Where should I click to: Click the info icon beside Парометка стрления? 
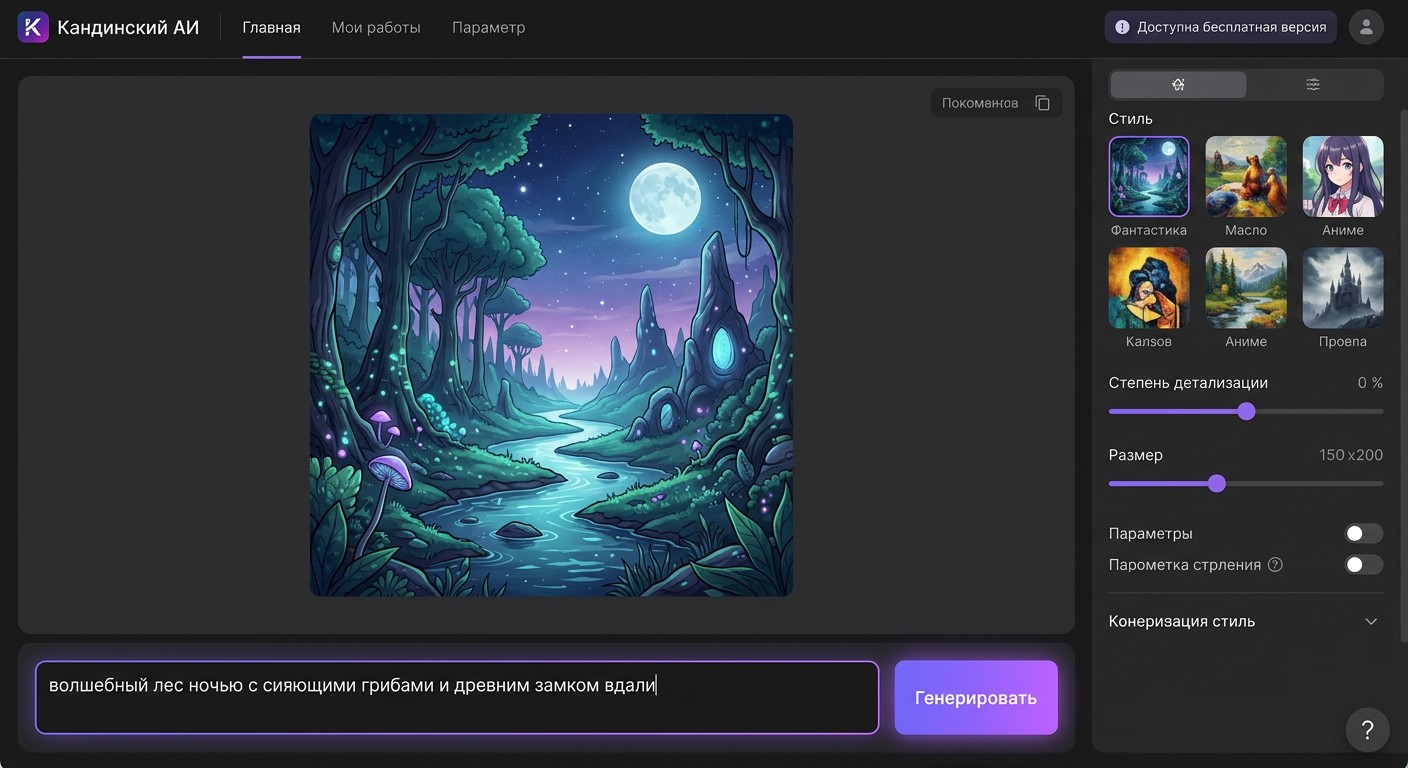tap(1275, 565)
